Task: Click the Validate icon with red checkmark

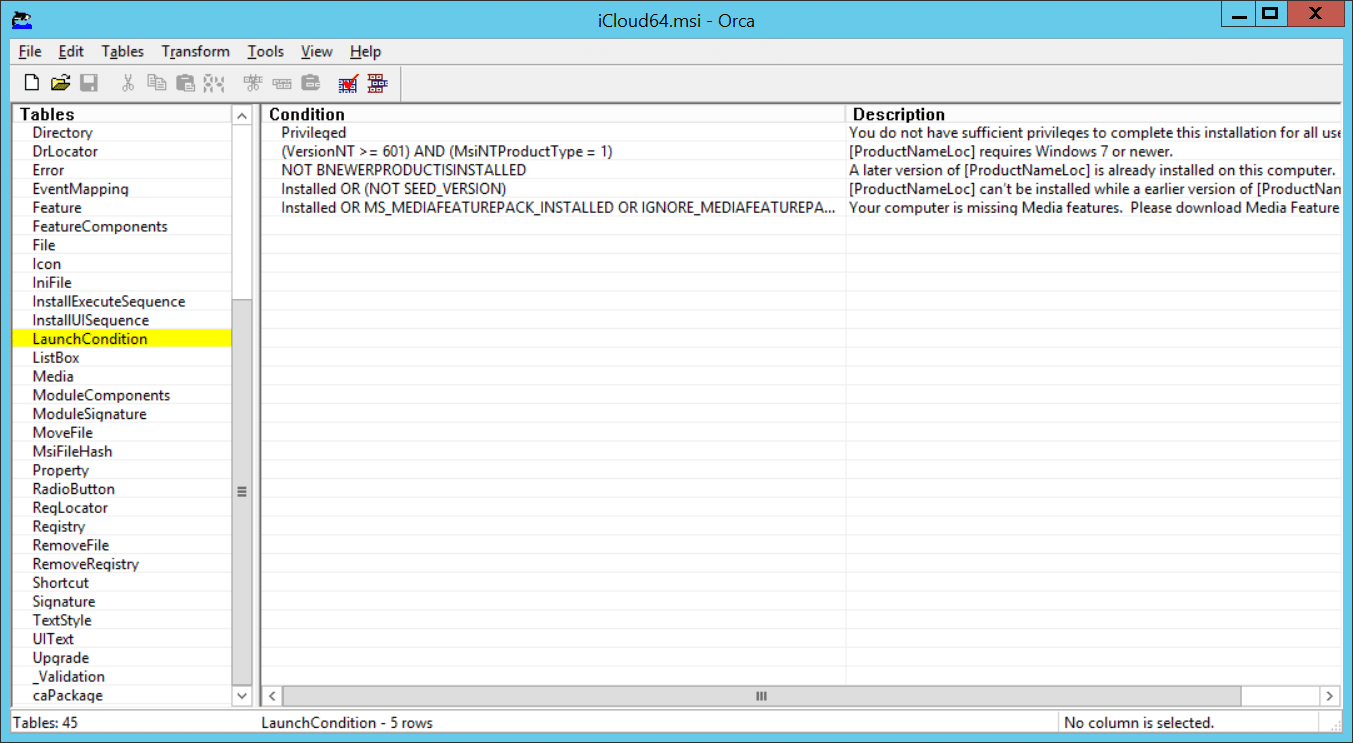Action: pyautogui.click(x=348, y=84)
